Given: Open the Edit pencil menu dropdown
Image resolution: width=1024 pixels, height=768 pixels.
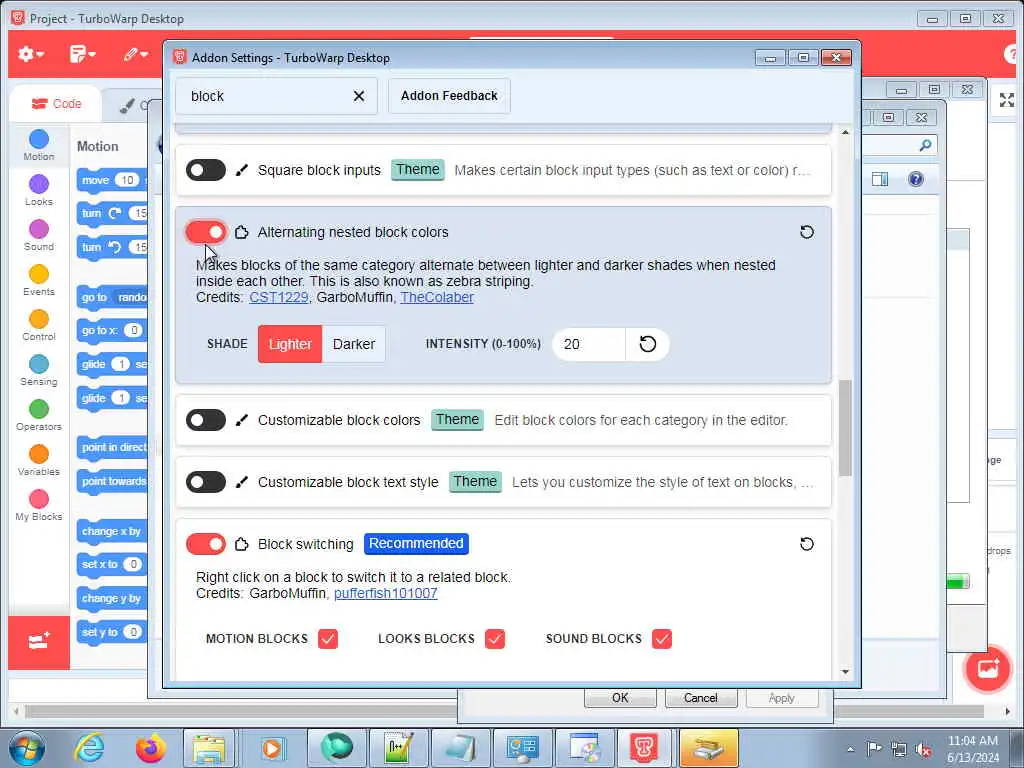Looking at the screenshot, I should point(135,54).
